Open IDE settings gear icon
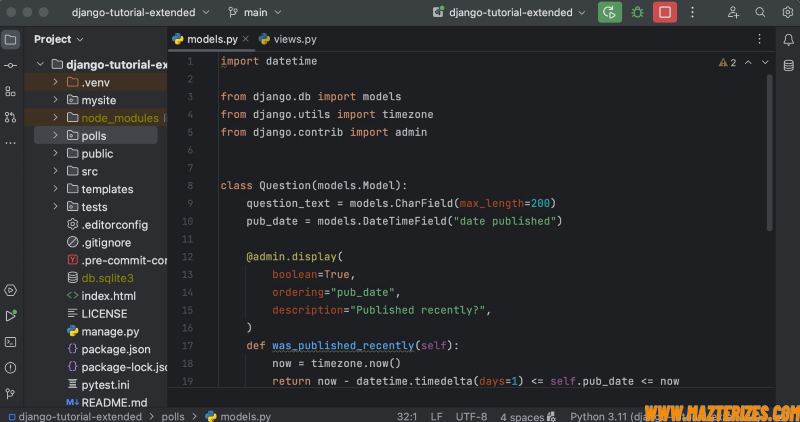 (788, 12)
